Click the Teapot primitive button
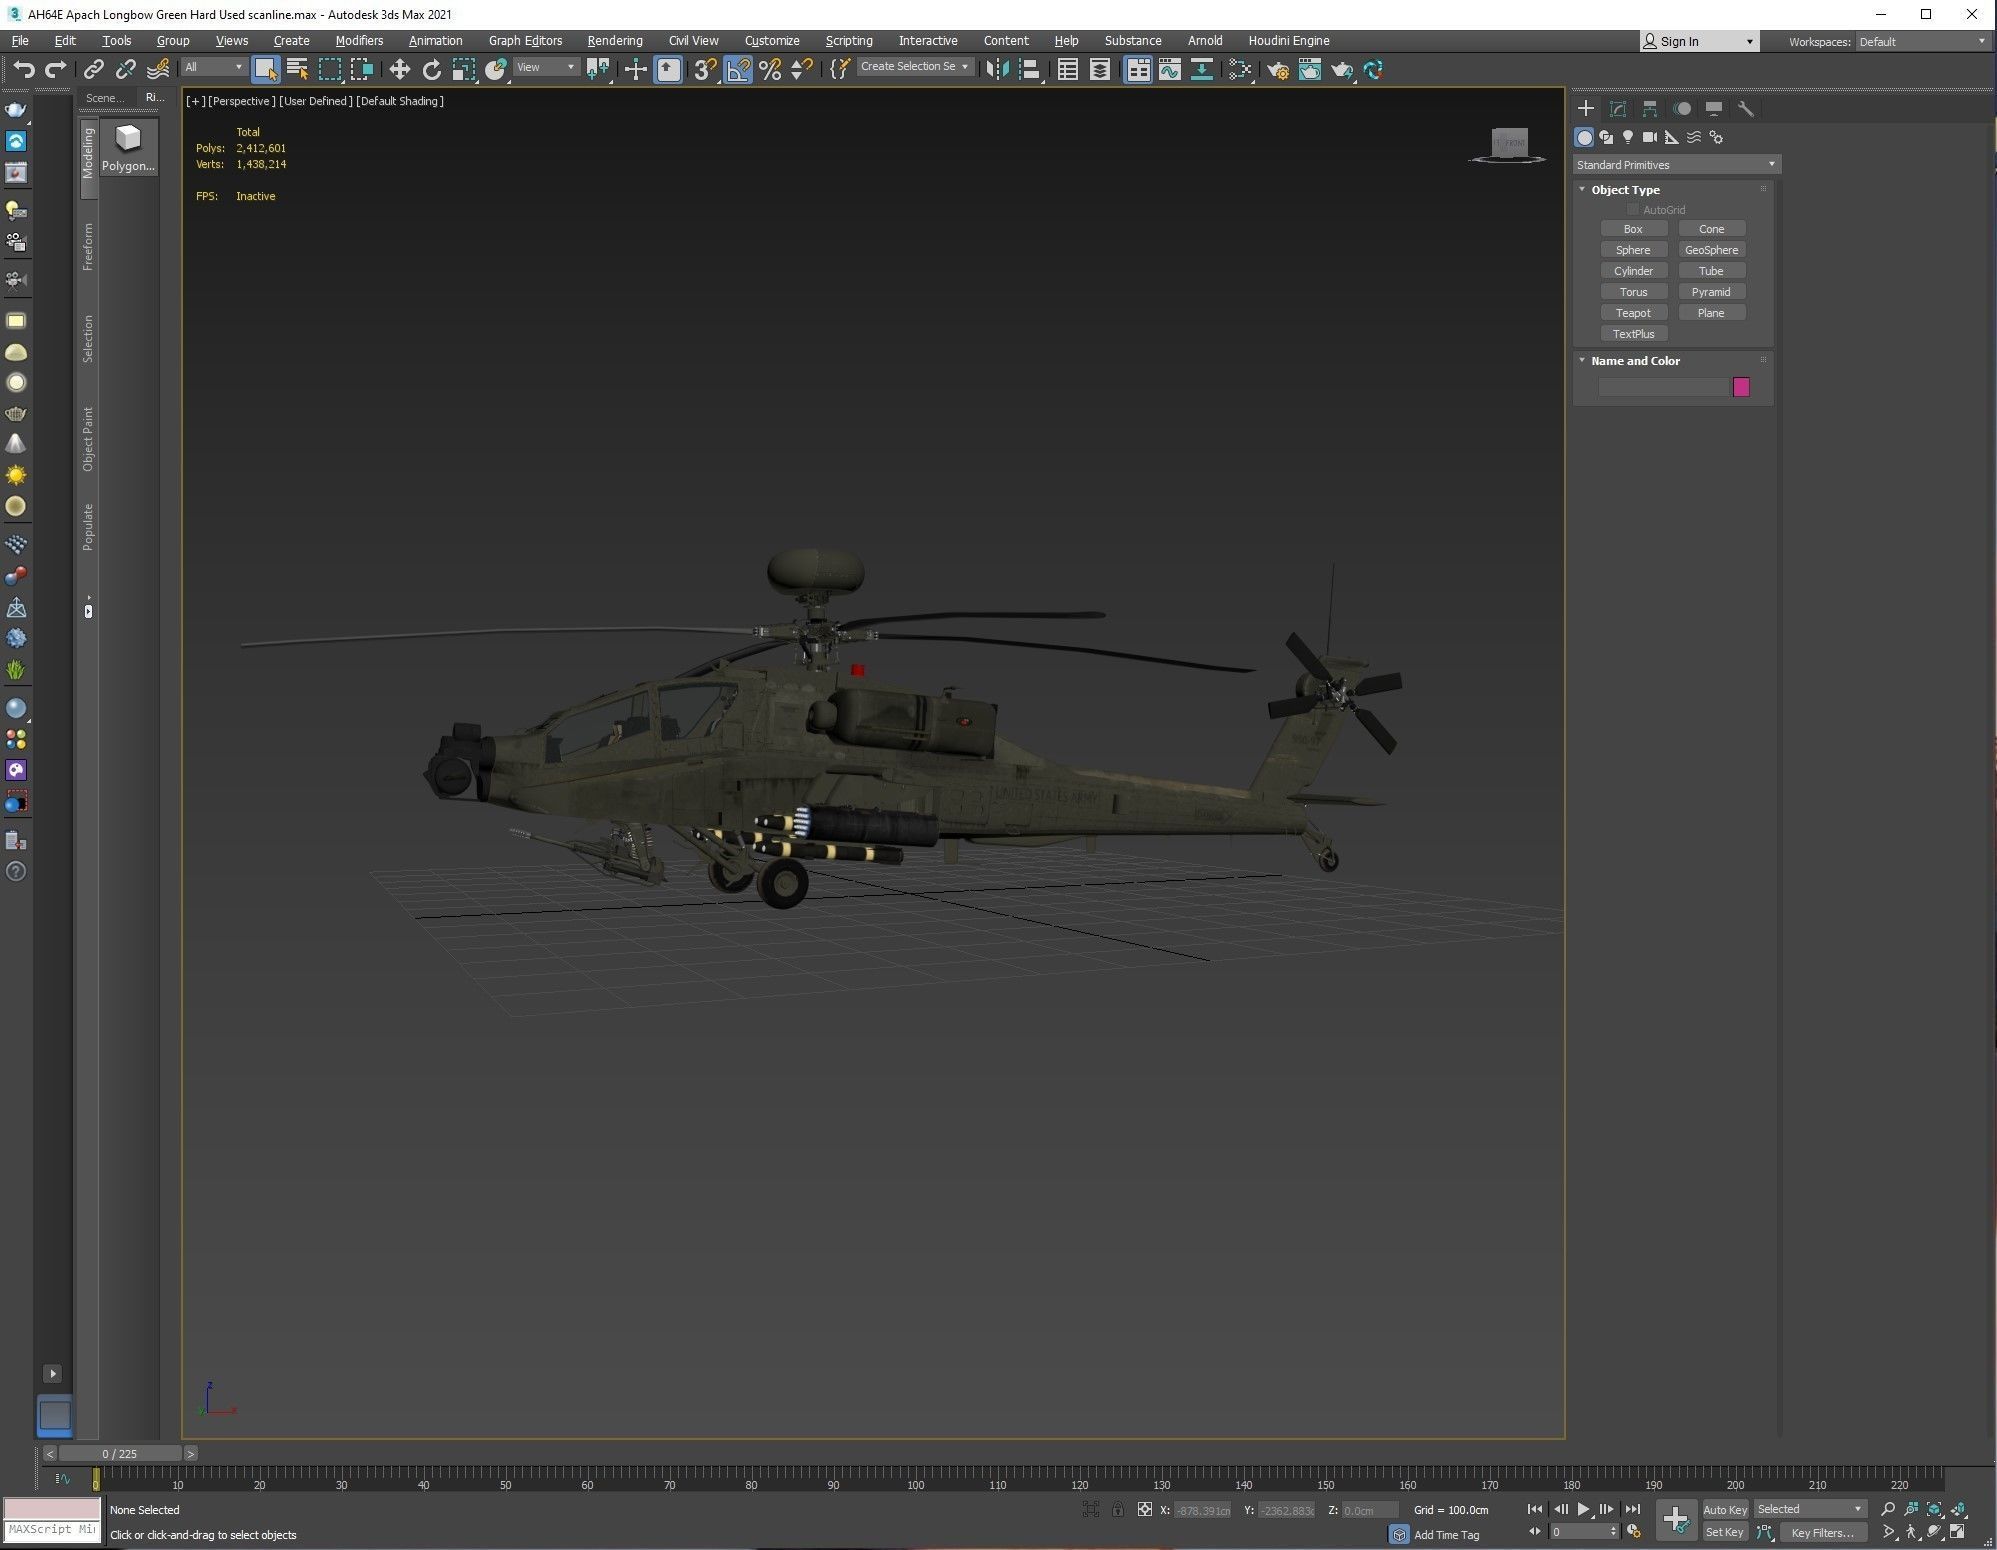The width and height of the screenshot is (1997, 1550). [1633, 313]
